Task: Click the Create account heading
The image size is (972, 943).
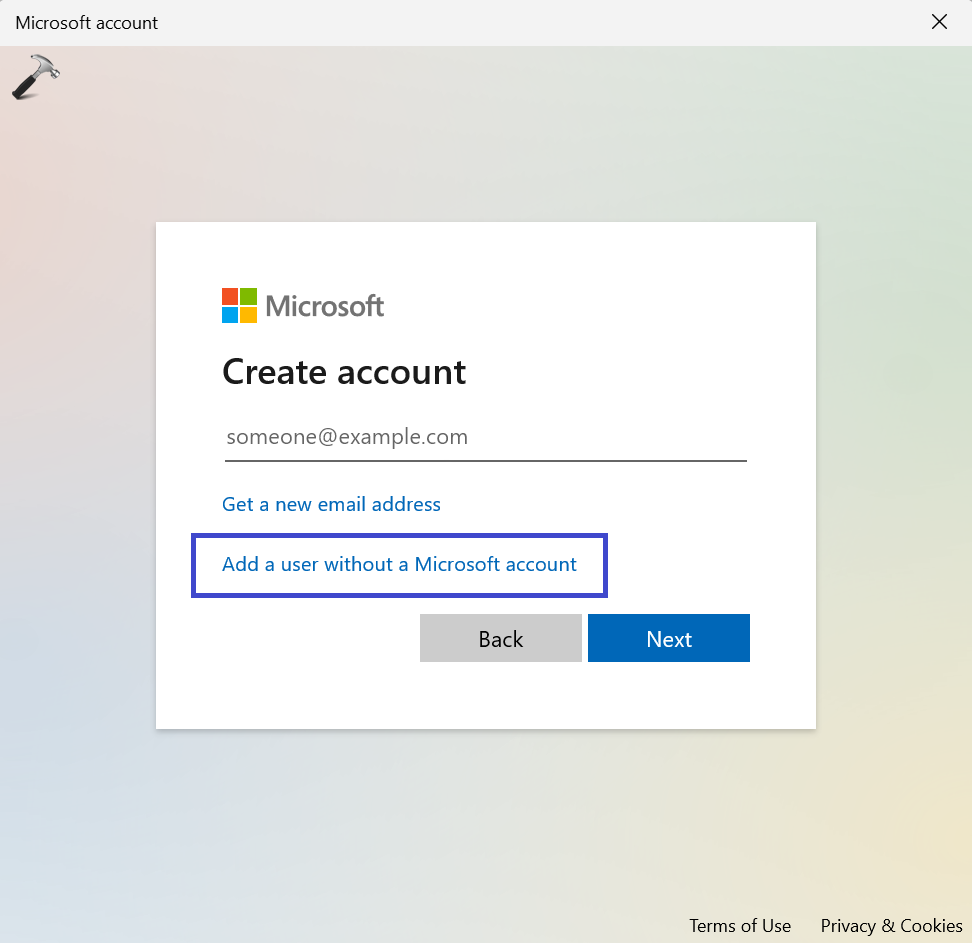Action: [x=344, y=372]
